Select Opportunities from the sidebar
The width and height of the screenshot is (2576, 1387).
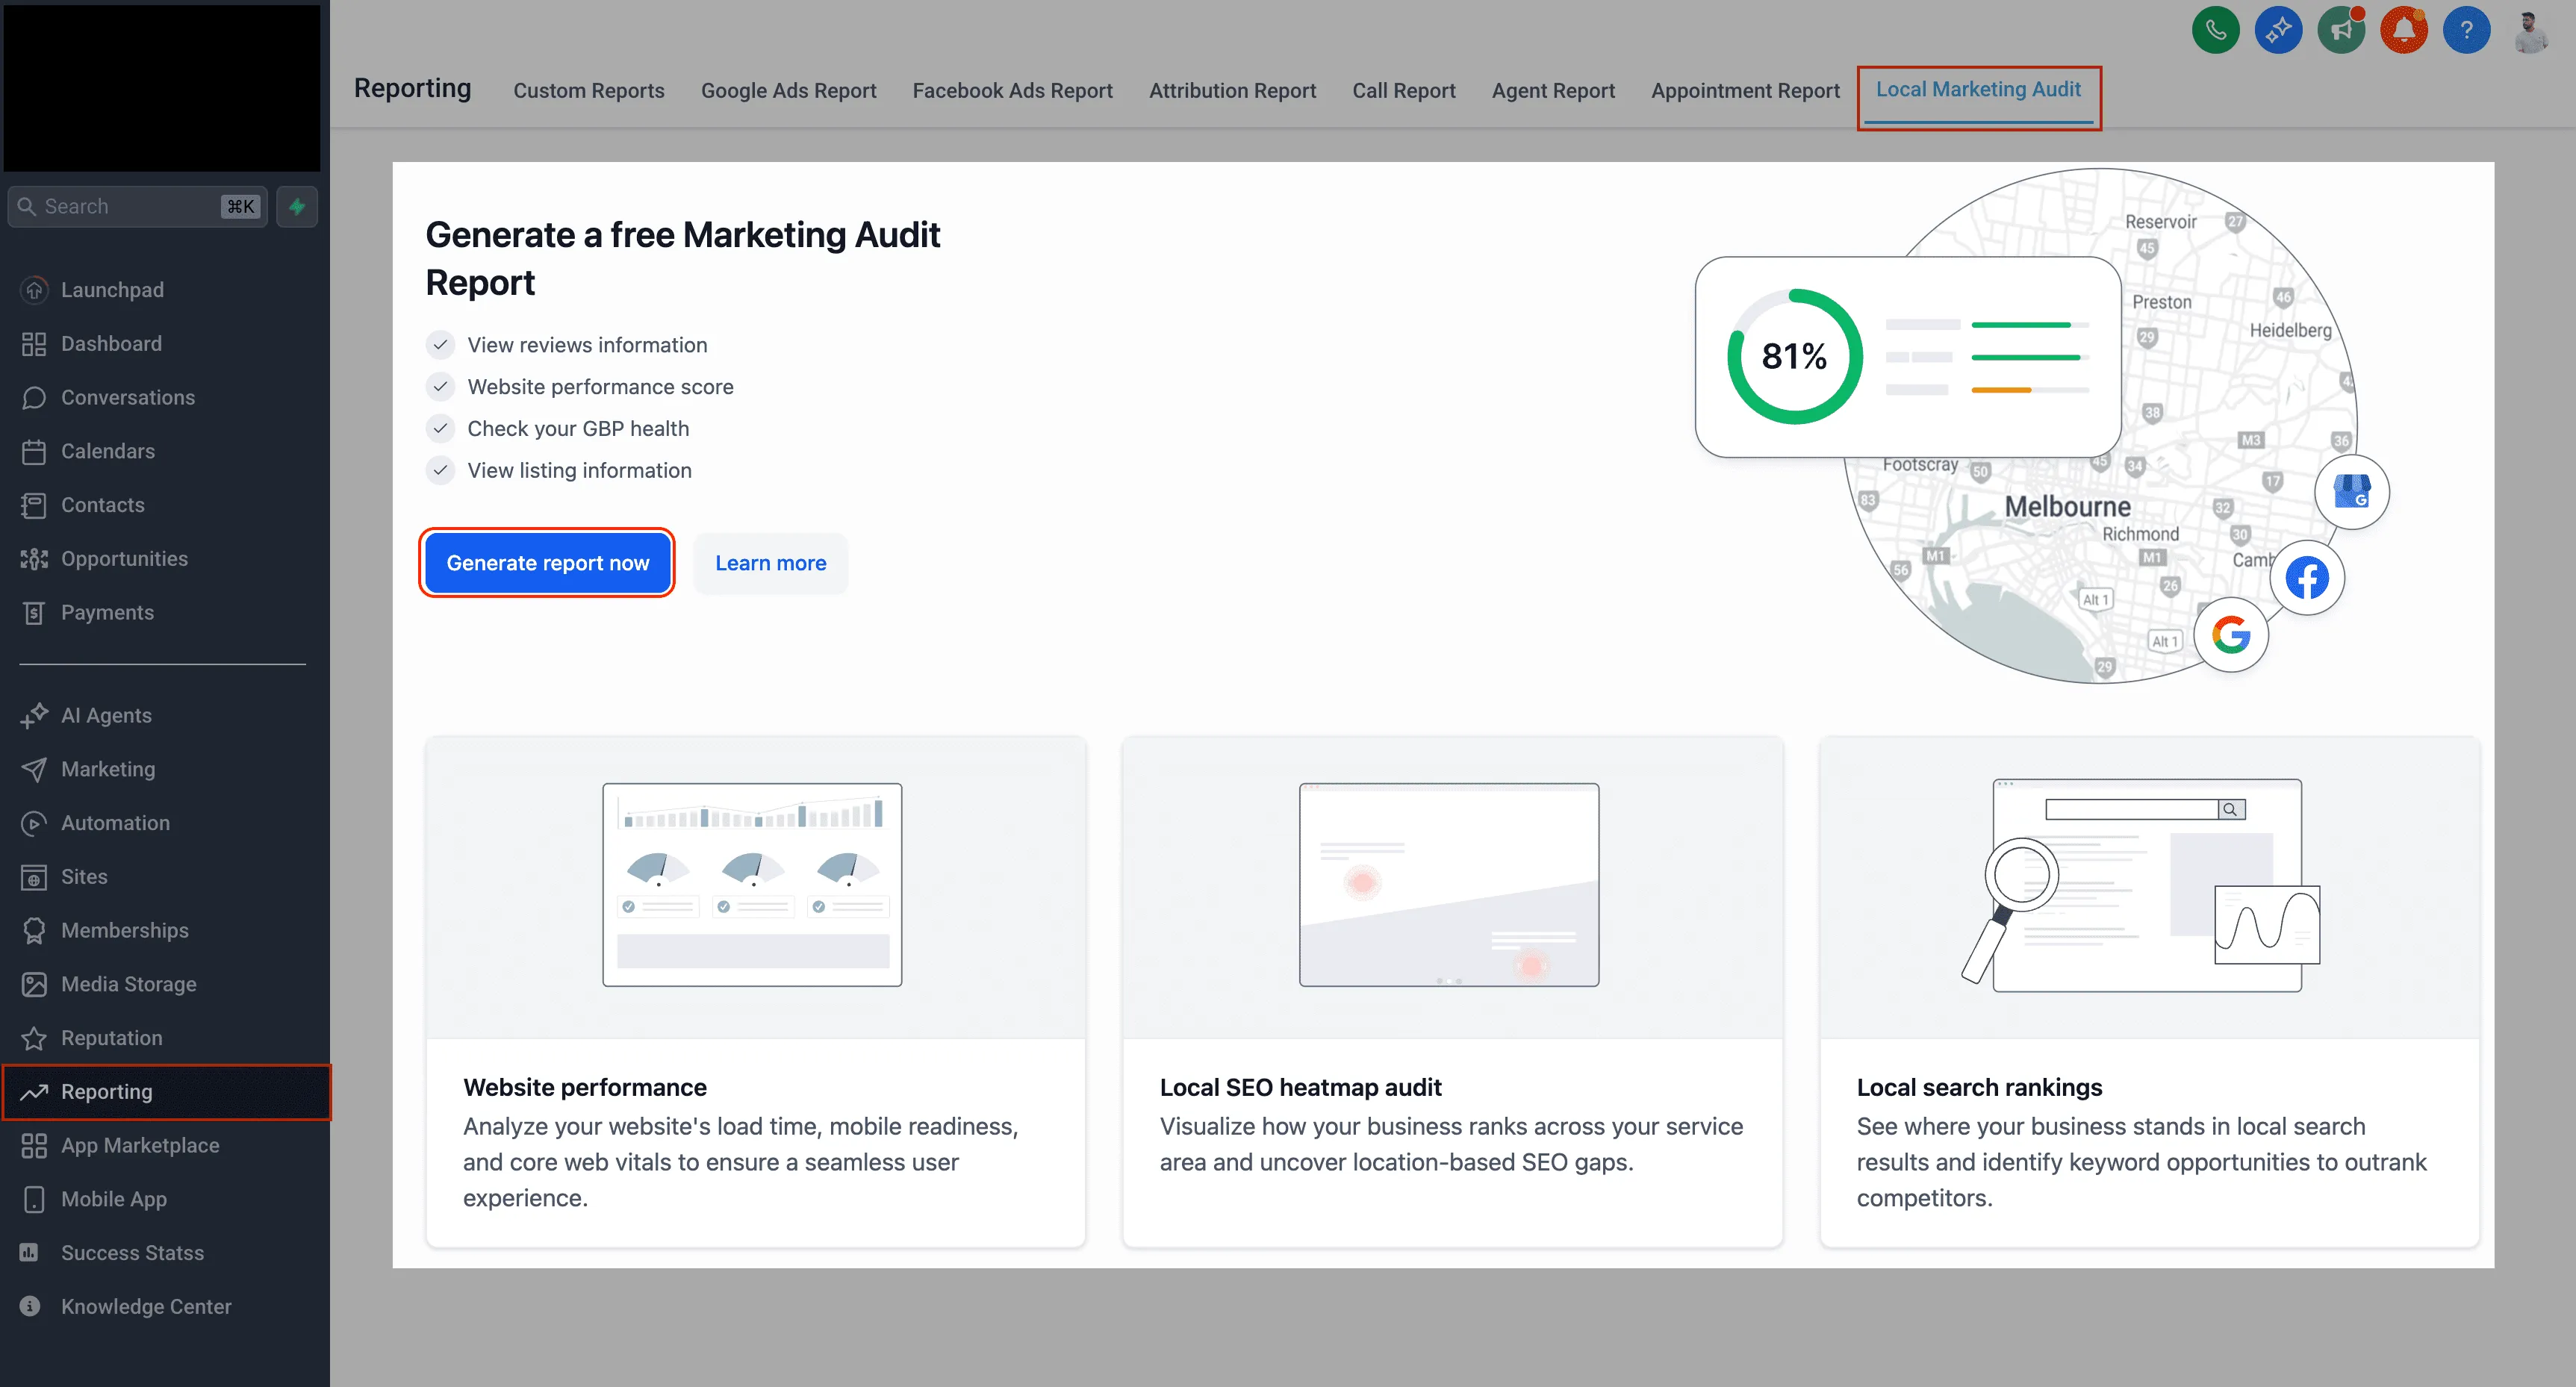(124, 558)
